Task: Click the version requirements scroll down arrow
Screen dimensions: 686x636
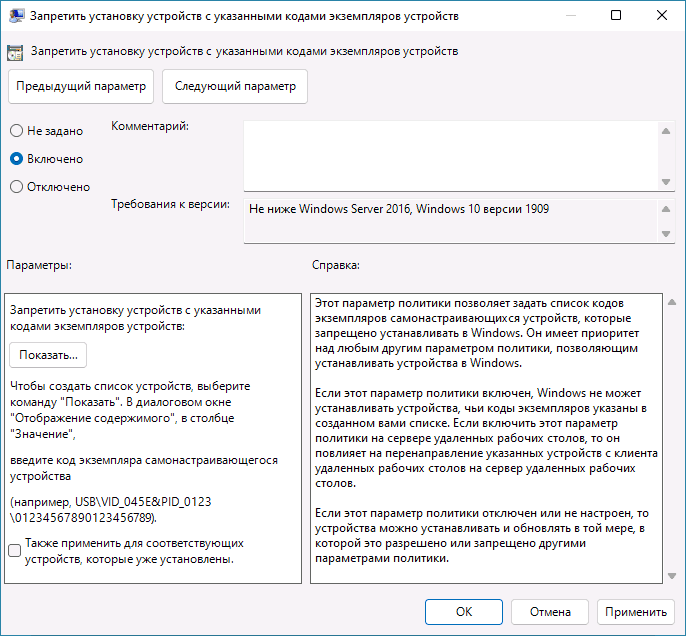Action: pyautogui.click(x=666, y=234)
